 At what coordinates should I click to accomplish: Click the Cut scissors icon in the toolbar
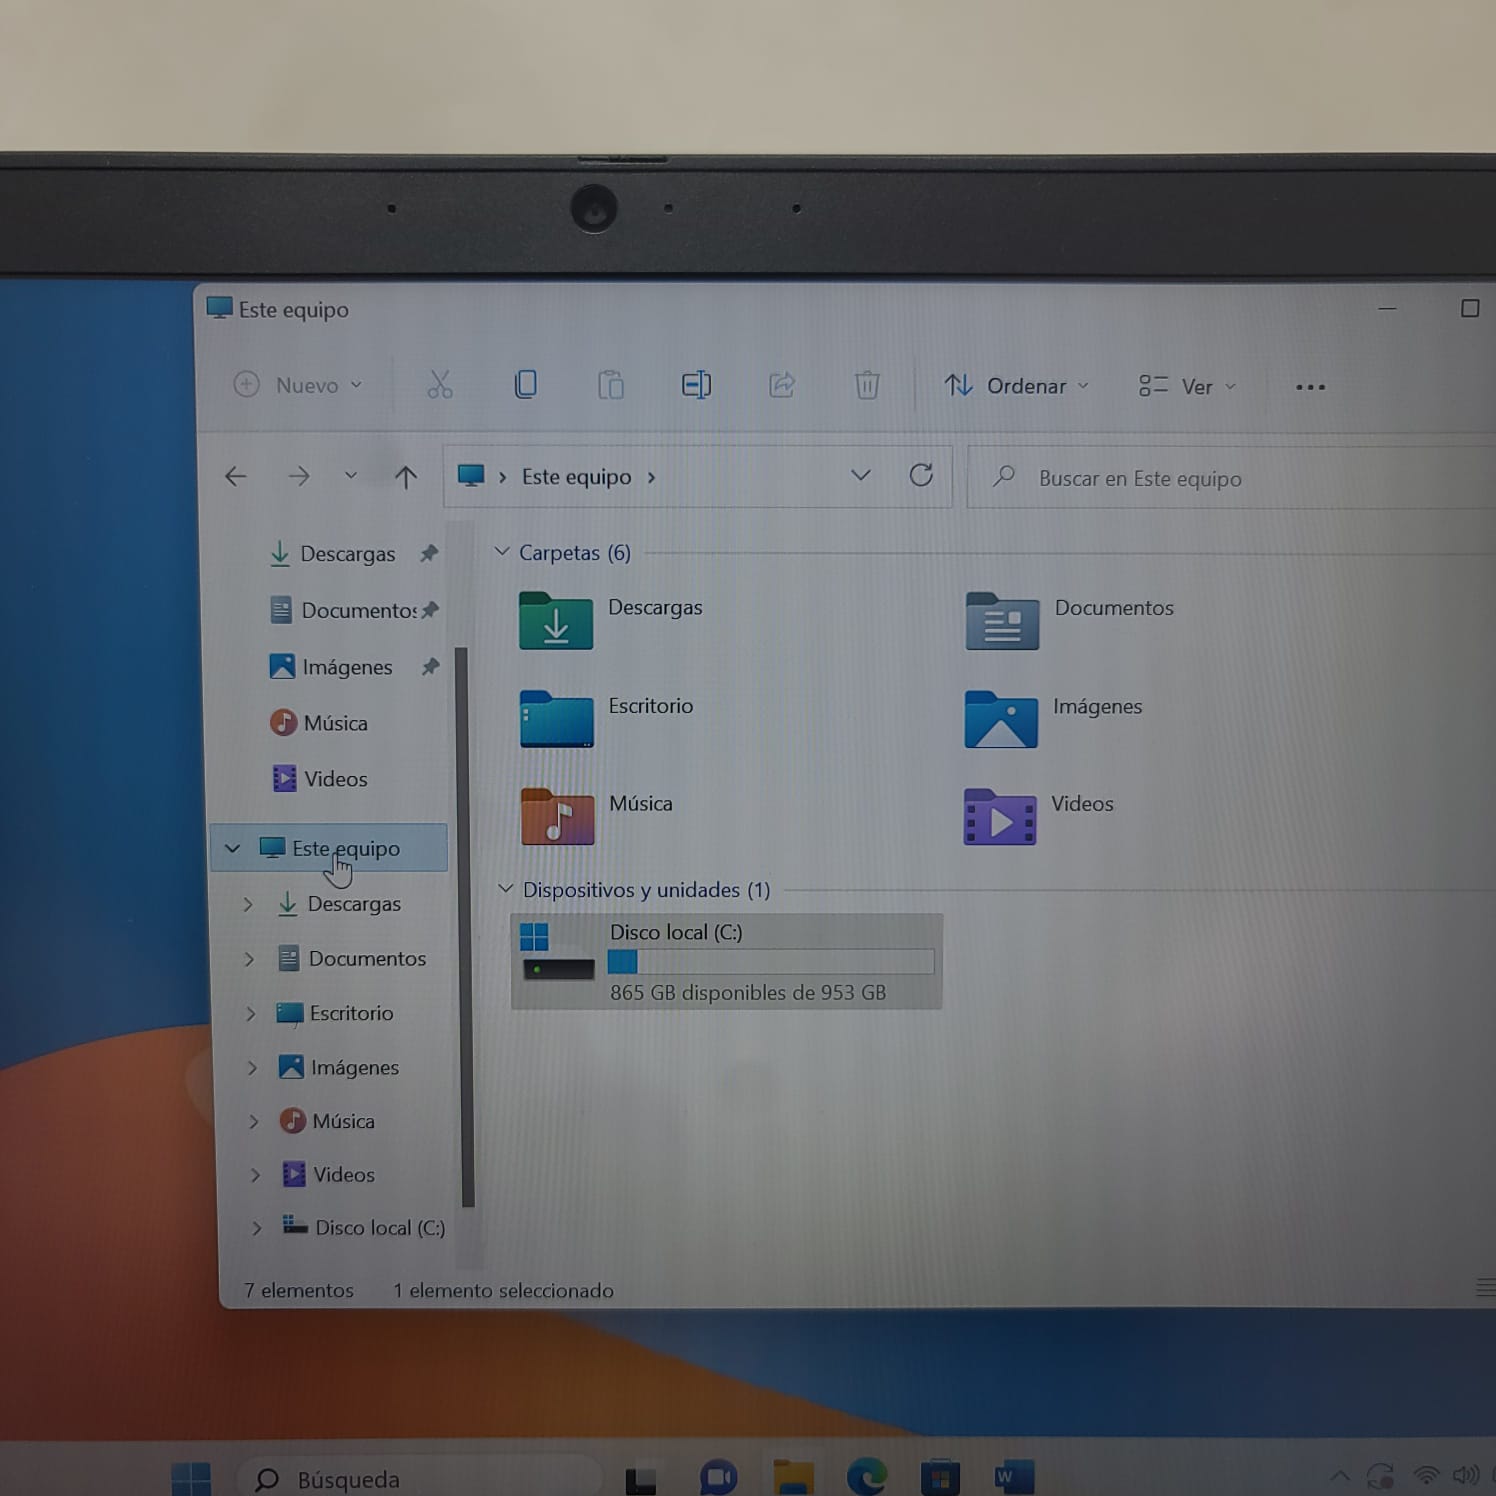[x=440, y=385]
